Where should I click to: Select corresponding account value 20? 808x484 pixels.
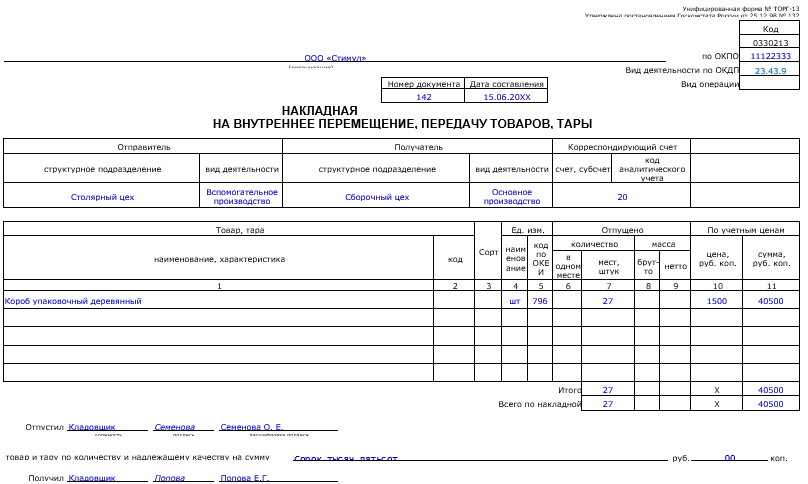click(622, 197)
